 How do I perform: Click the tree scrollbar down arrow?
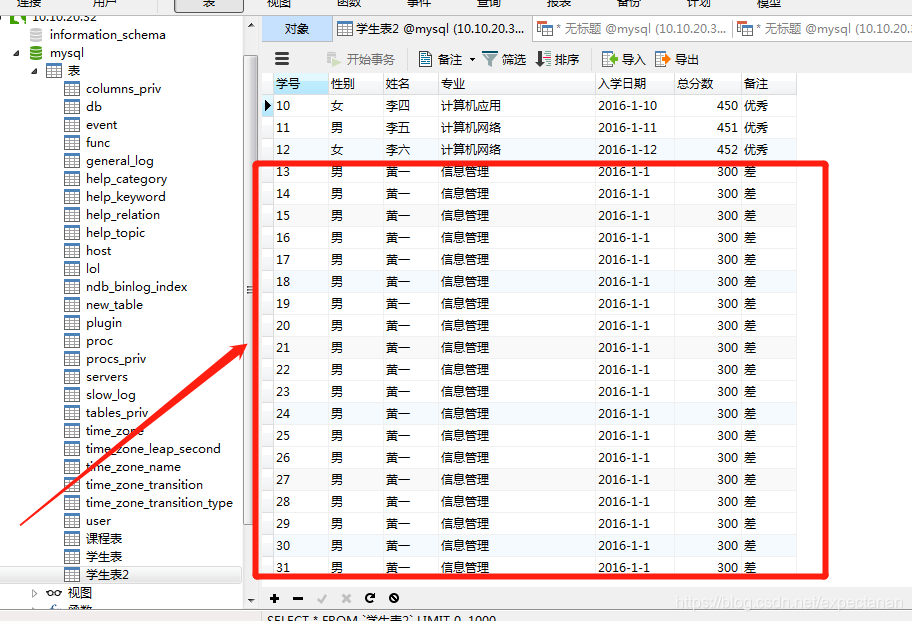pyautogui.click(x=251, y=600)
